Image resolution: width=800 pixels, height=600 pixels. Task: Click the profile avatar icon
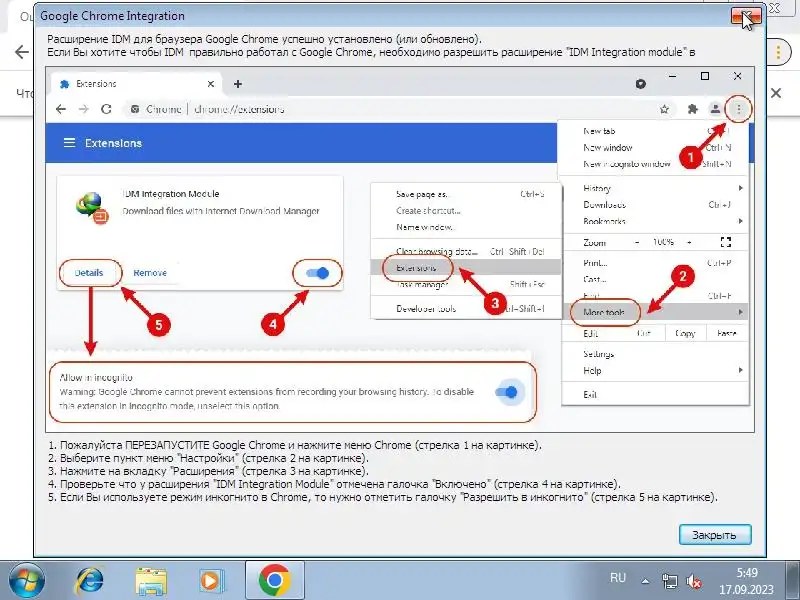coord(715,109)
